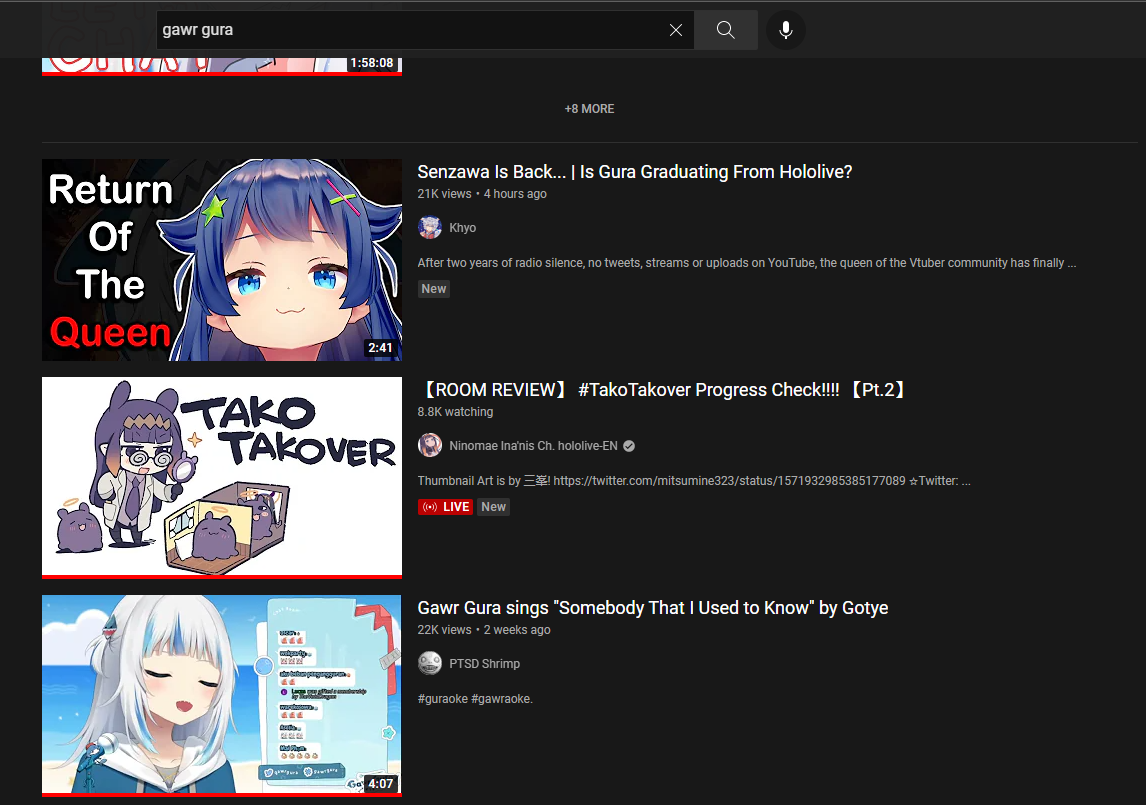
Task: Click the '22K views • 2 weeks ago' text
Action: (484, 630)
